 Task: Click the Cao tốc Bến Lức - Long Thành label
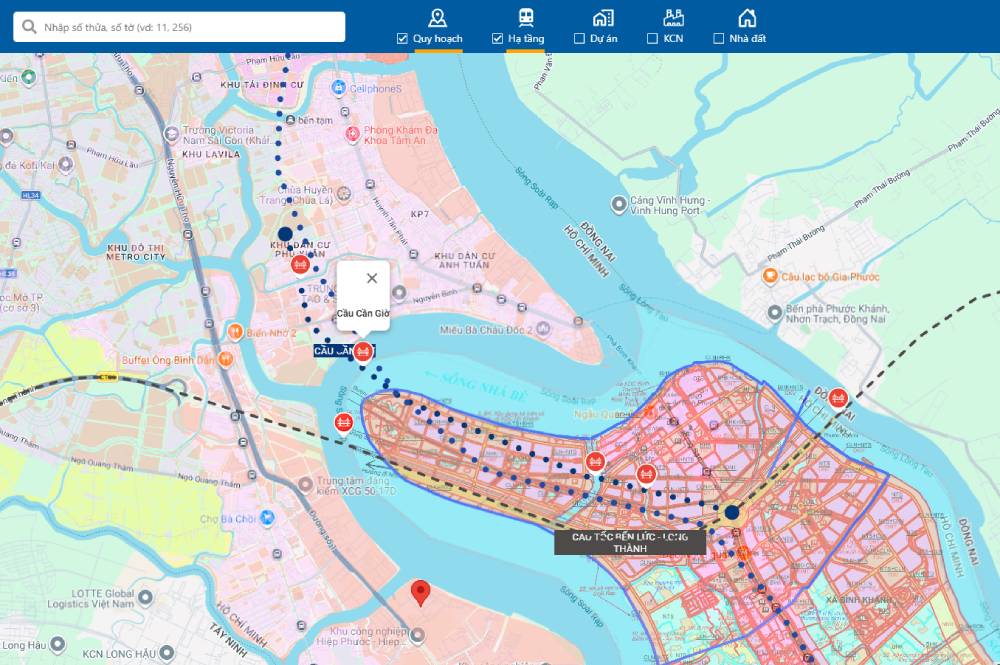[x=630, y=542]
